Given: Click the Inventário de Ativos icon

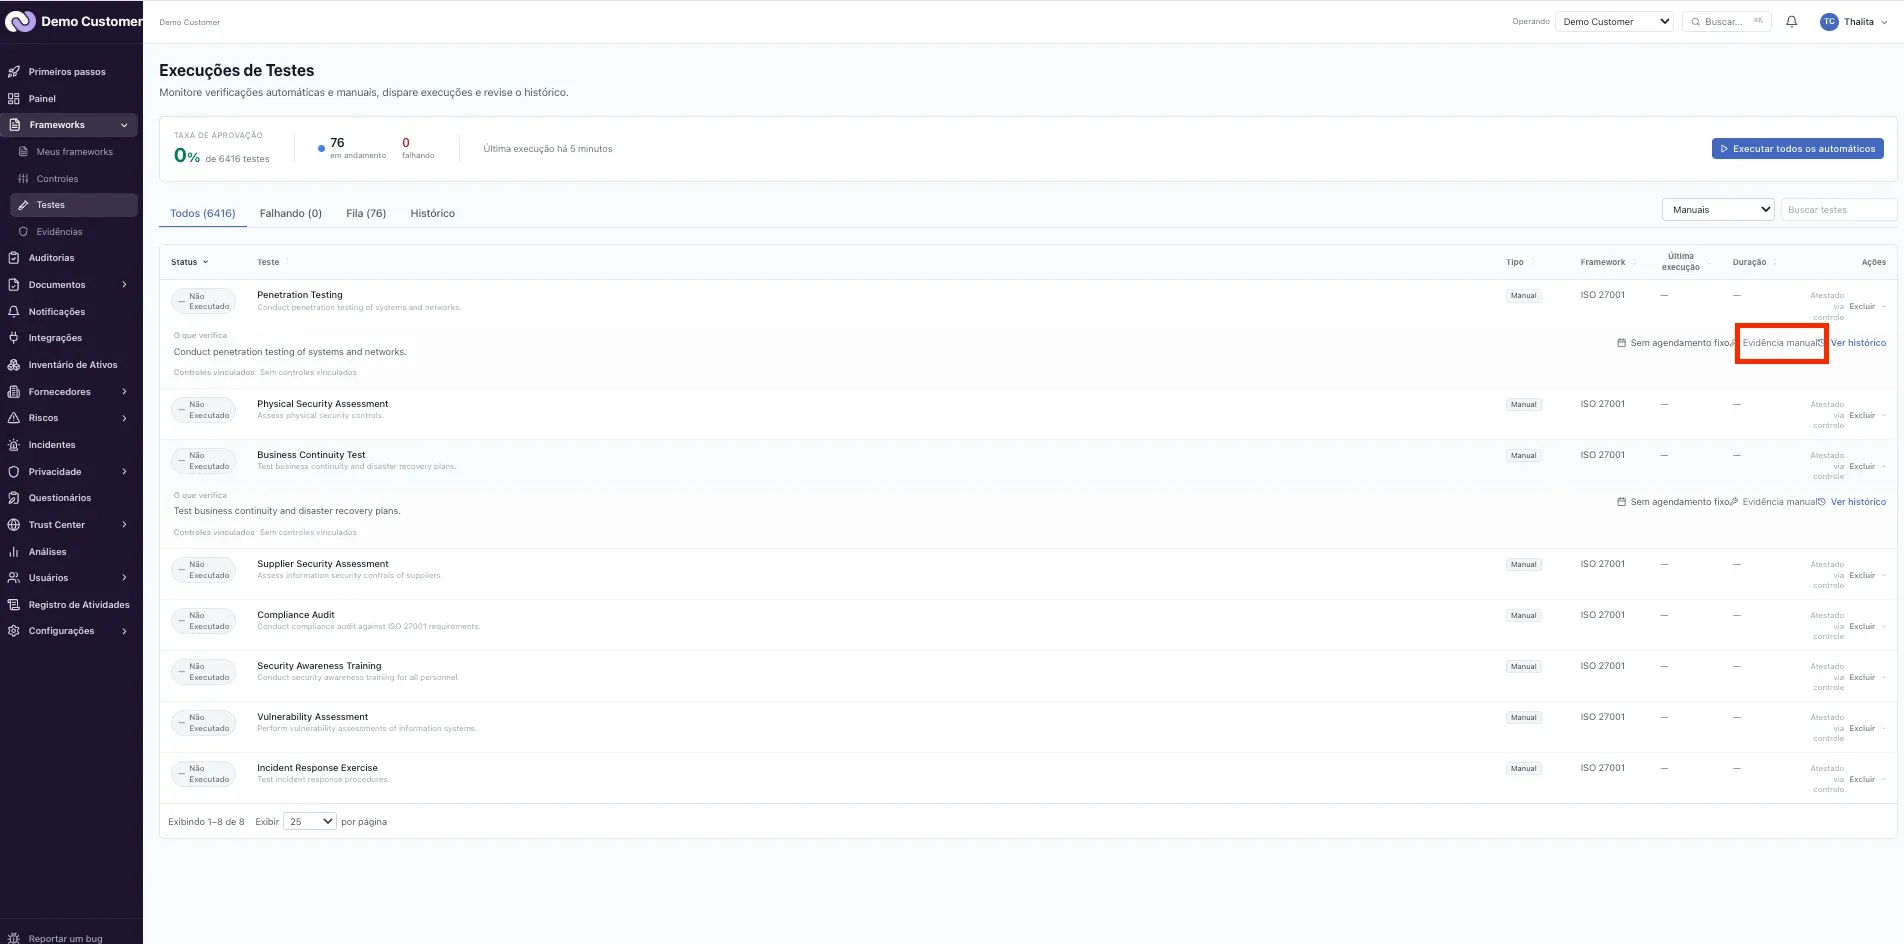Looking at the screenshot, I should point(14,365).
